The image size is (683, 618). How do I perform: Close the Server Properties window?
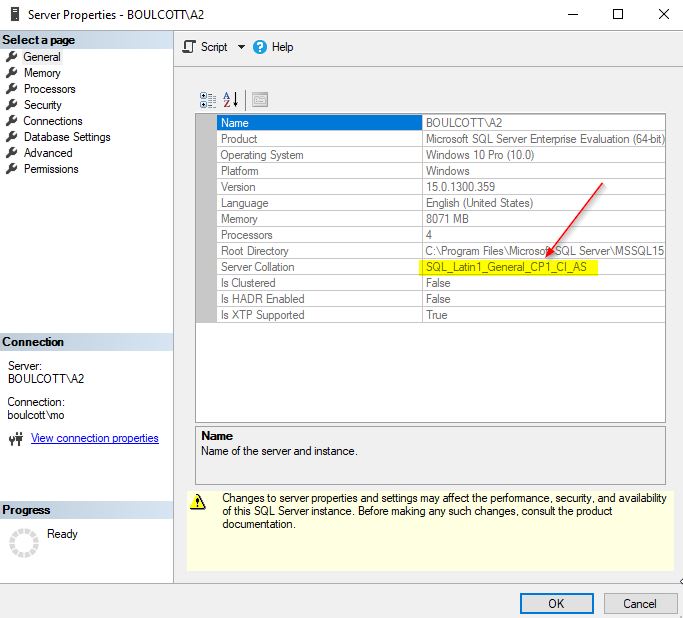point(663,14)
